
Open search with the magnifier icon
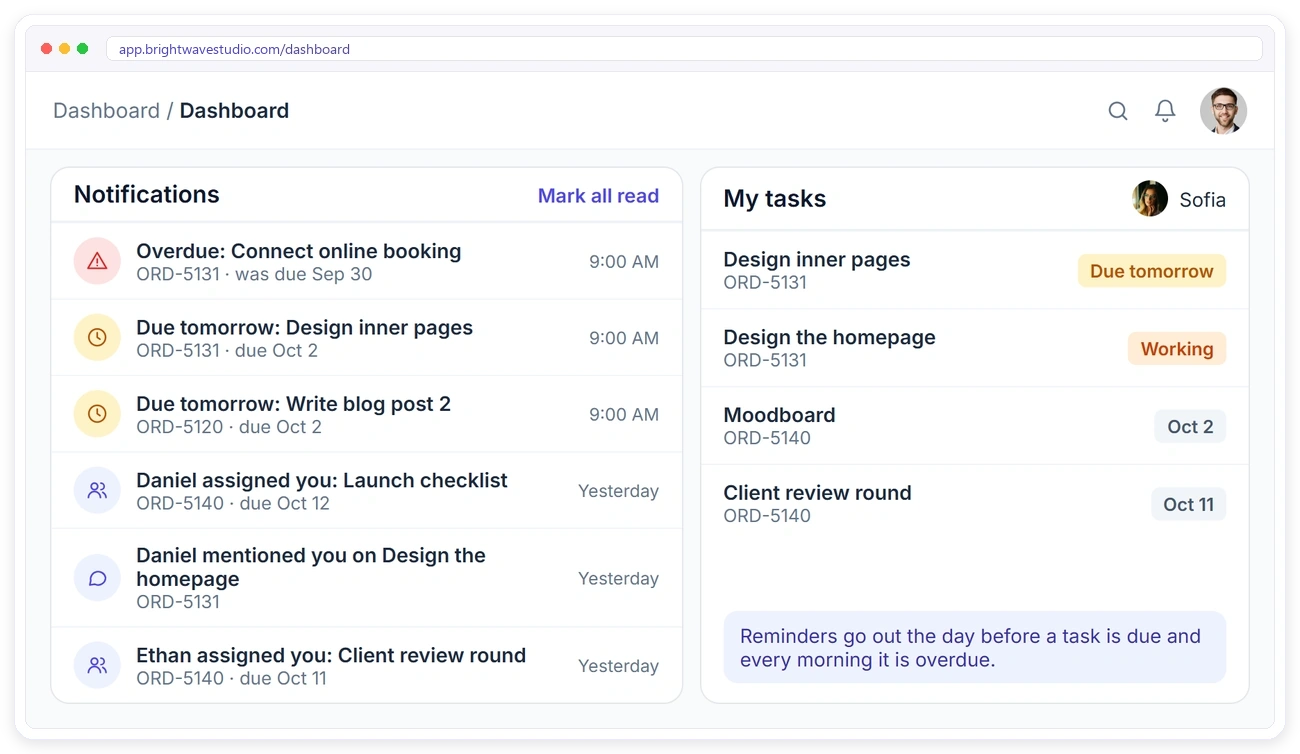[x=1118, y=111]
